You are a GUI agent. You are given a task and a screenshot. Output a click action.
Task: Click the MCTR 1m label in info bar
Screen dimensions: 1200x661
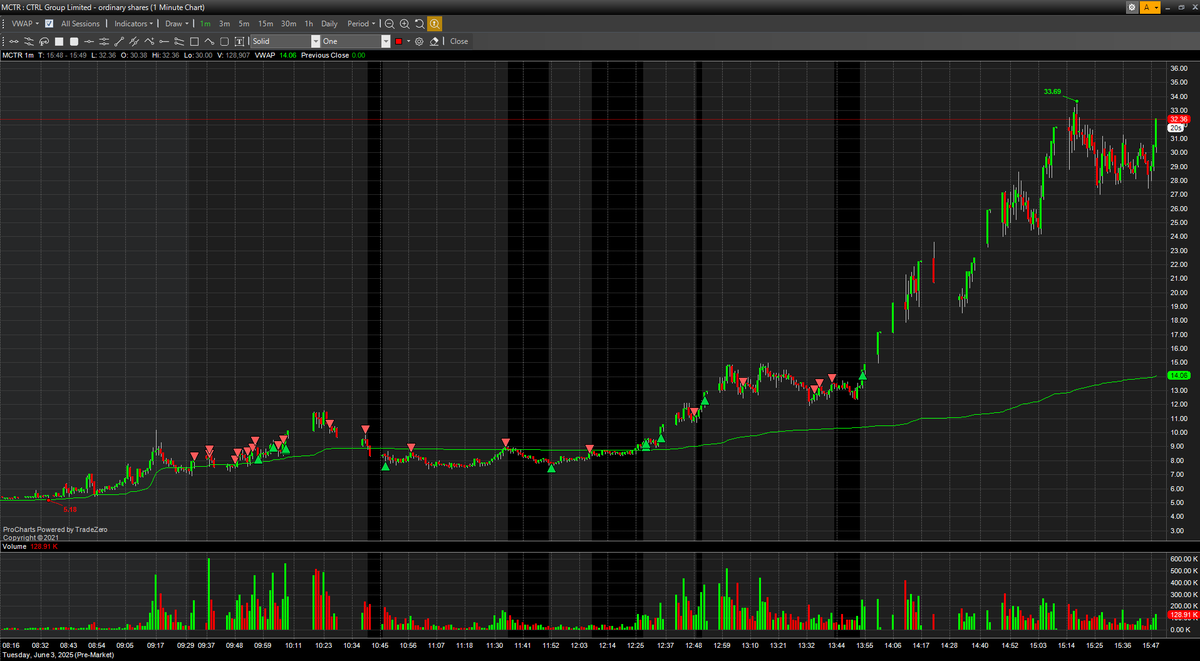[x=18, y=55]
